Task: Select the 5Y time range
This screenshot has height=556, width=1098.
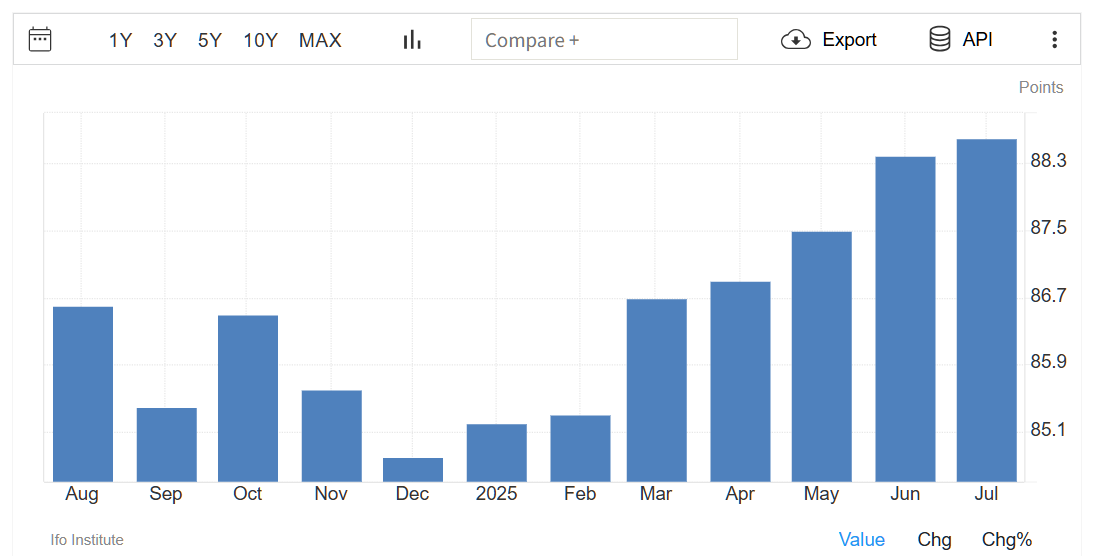Action: tap(209, 41)
